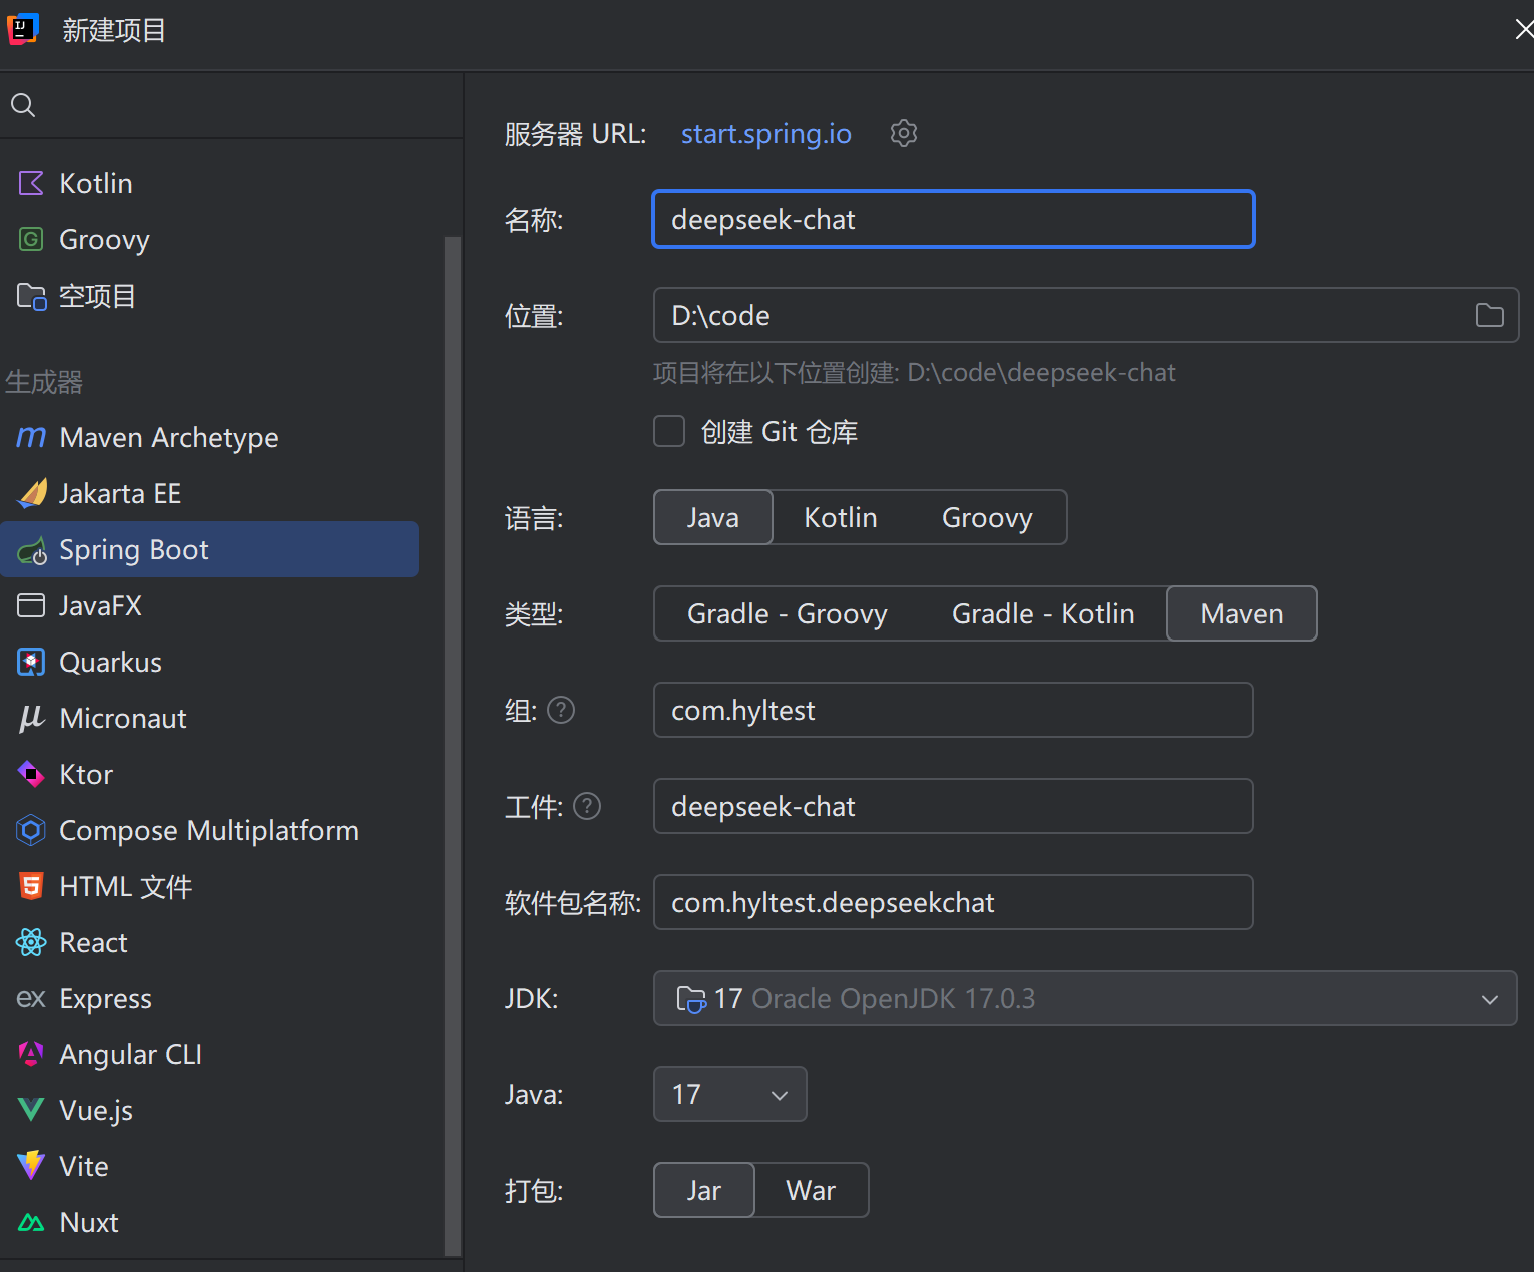Select Java as the language

click(713, 517)
